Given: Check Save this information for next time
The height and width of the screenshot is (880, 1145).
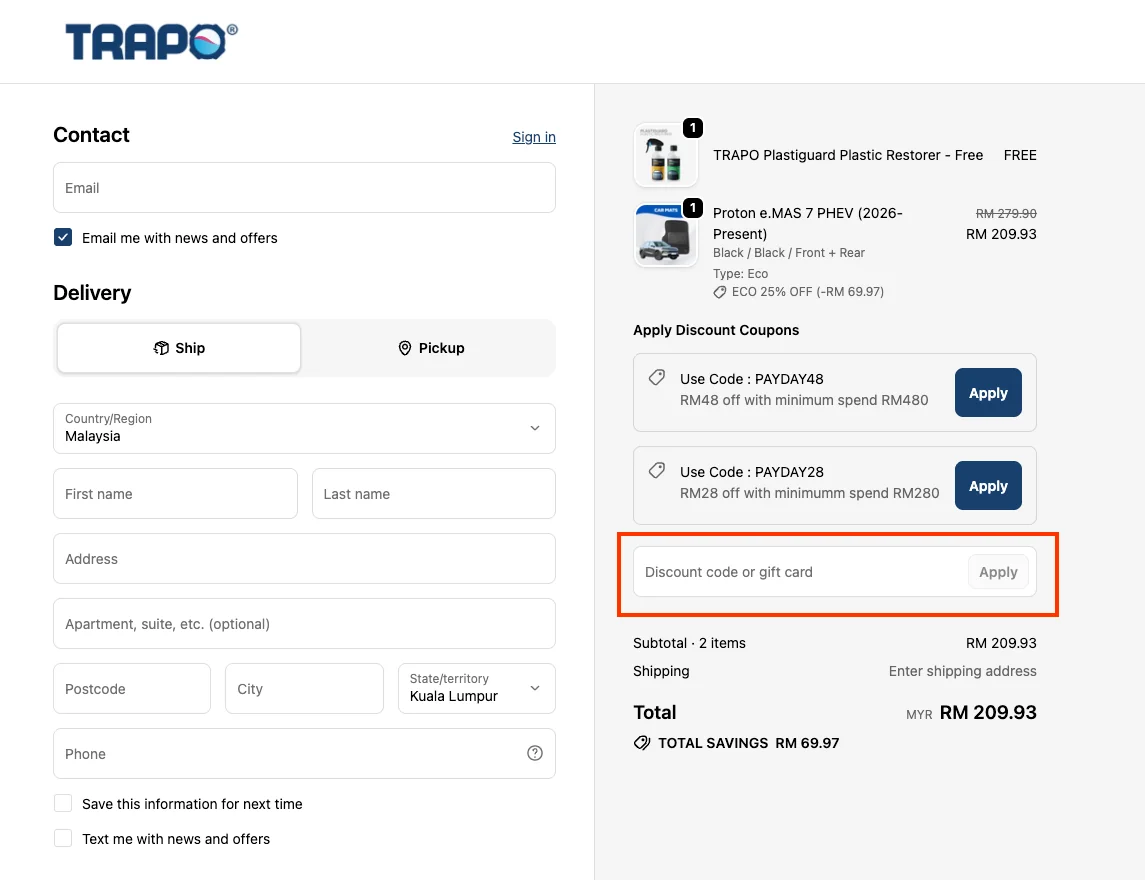Looking at the screenshot, I should pyautogui.click(x=63, y=803).
